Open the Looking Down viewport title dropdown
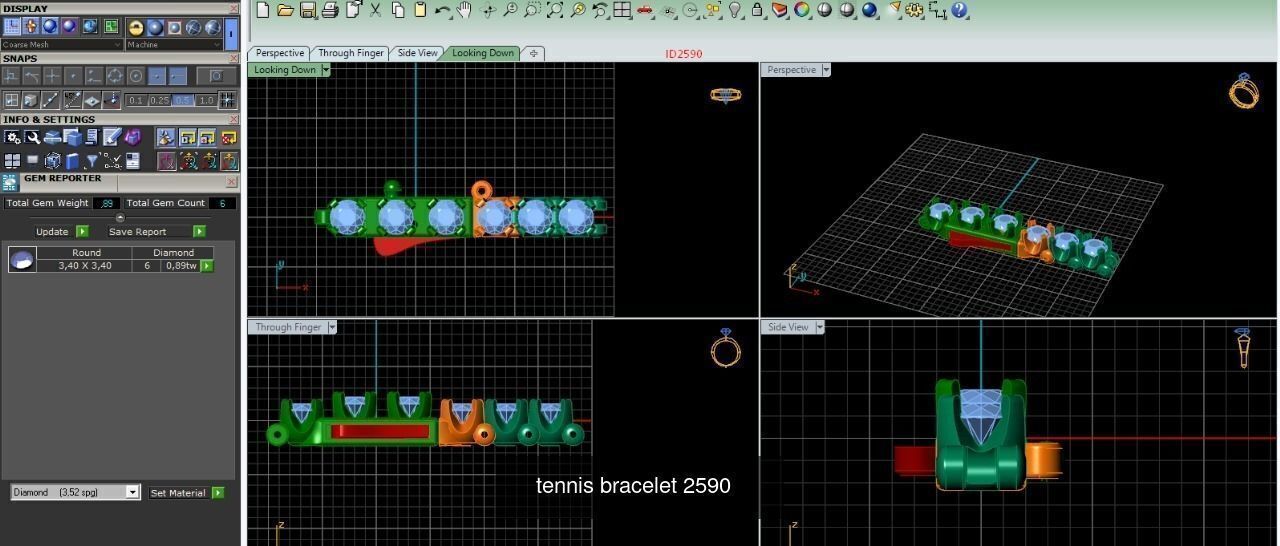The width and height of the screenshot is (1280, 546). point(326,70)
